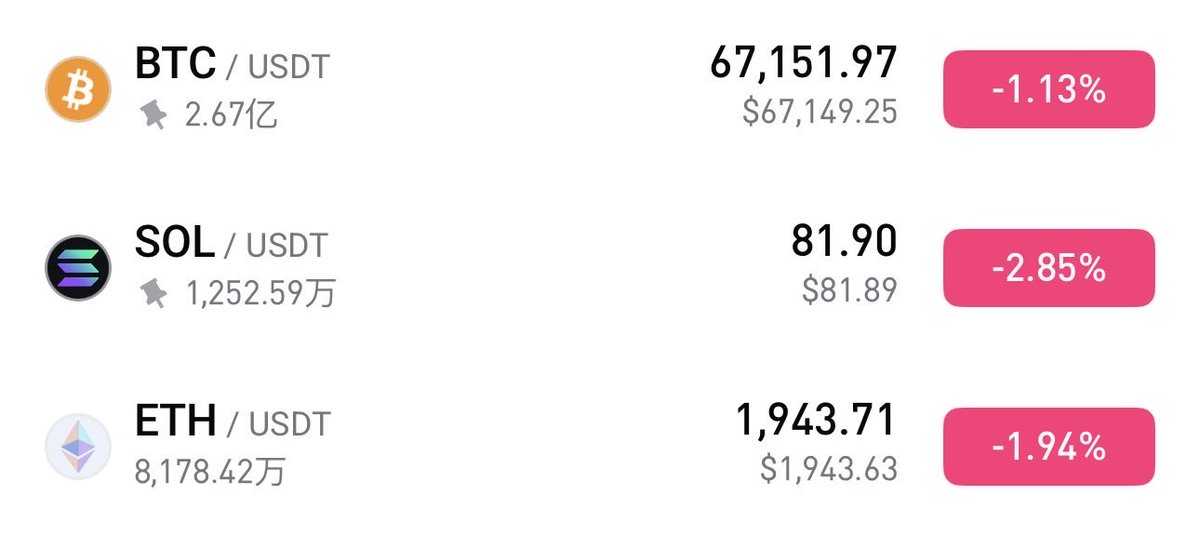Screen dimensions: 1200x536
Task: Select the BTC last price 67,151.97
Action: [803, 64]
